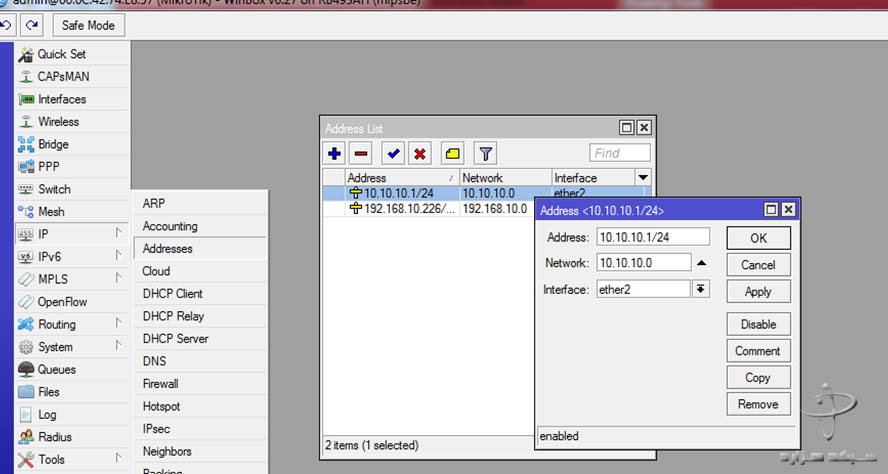Select DHCP Server in IP submenu
This screenshot has width=888, height=474.
(x=200, y=339)
